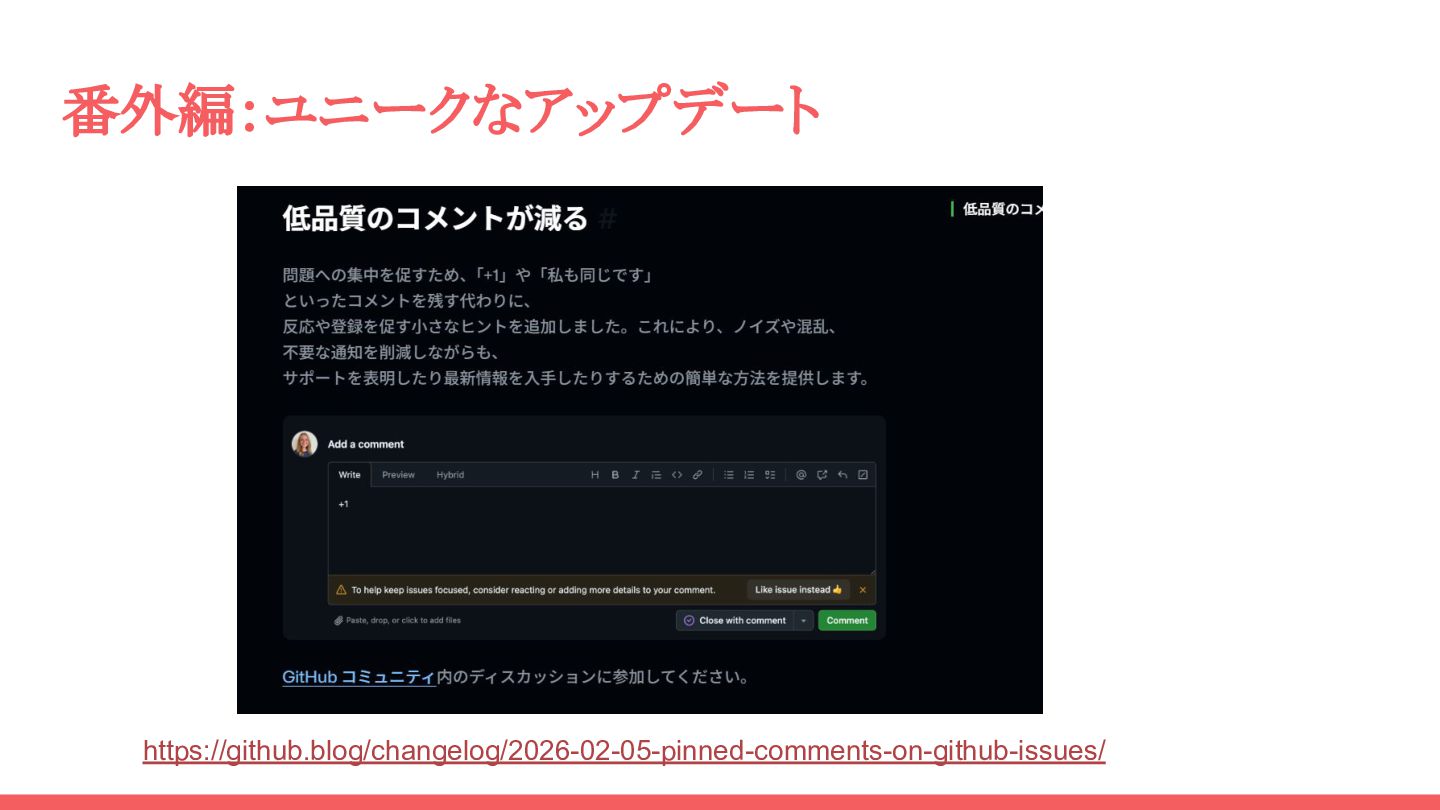Click the # anchor beside 低品質のコメントが減る heading
Viewport: 1440px width, 810px height.
pyautogui.click(x=607, y=218)
